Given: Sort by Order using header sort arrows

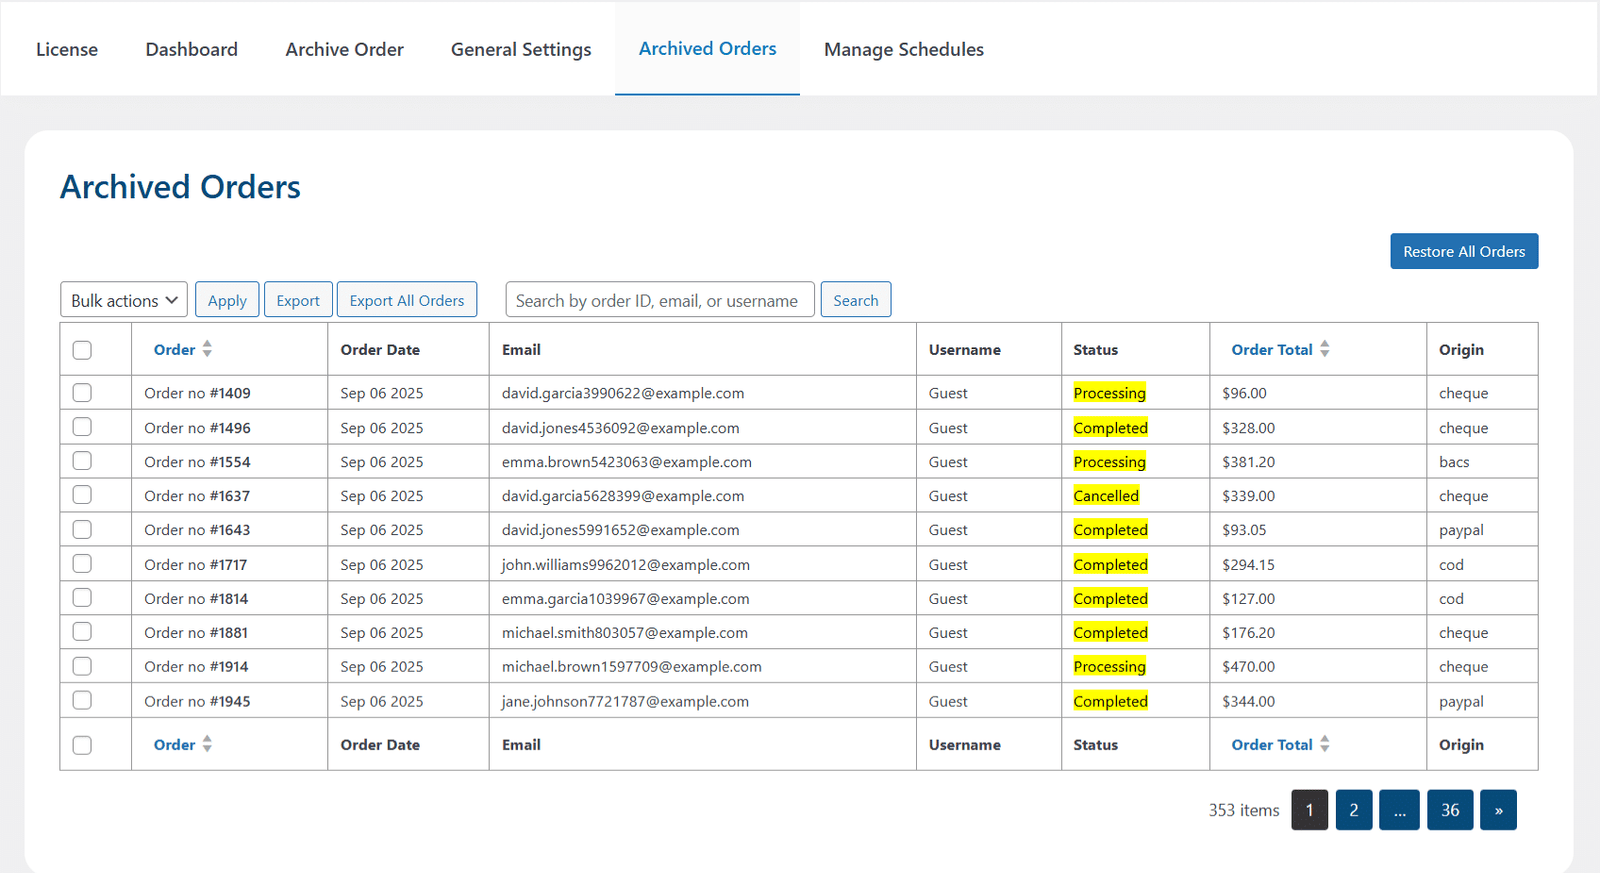Looking at the screenshot, I should point(207,349).
